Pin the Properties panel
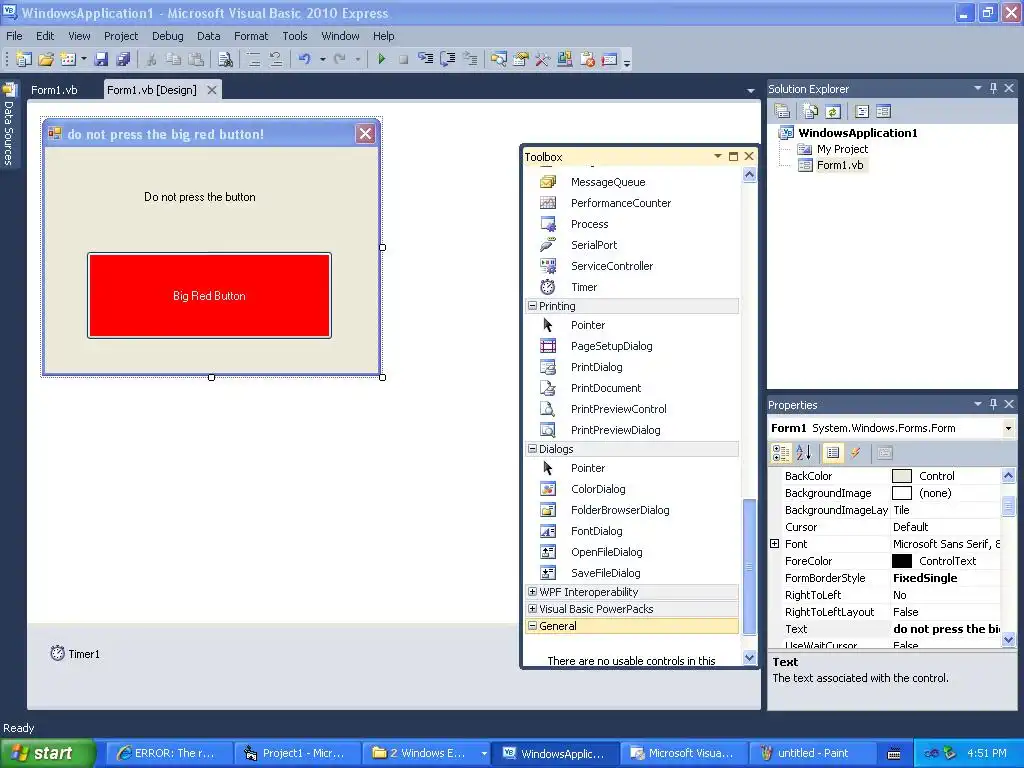Image resolution: width=1024 pixels, height=768 pixels. [x=993, y=404]
